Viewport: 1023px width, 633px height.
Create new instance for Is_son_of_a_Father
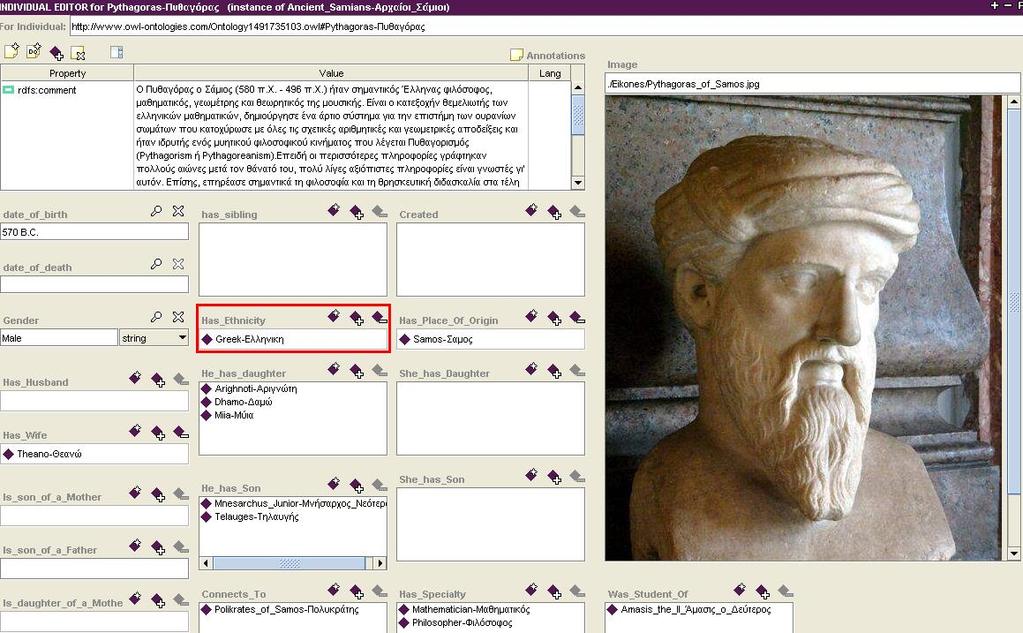135,546
